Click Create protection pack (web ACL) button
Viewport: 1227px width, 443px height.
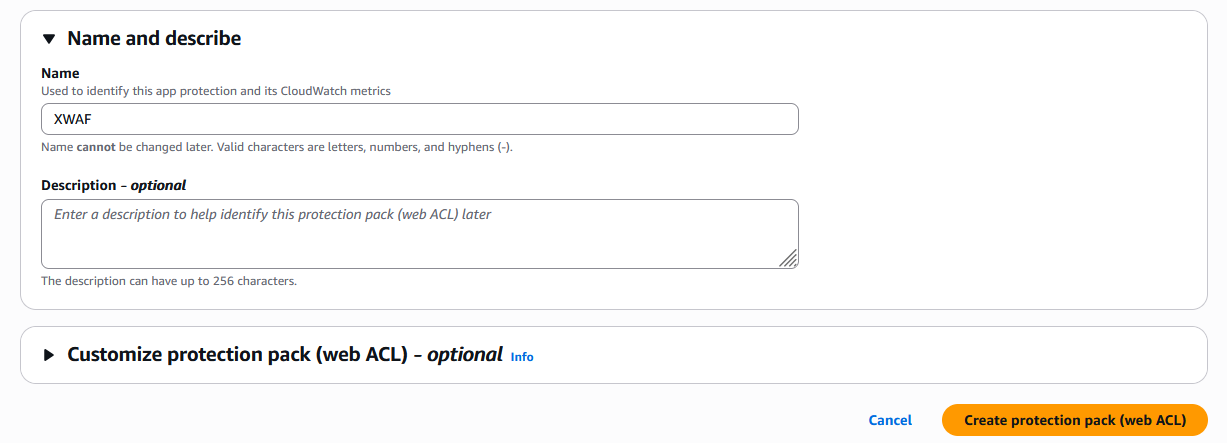1074,420
